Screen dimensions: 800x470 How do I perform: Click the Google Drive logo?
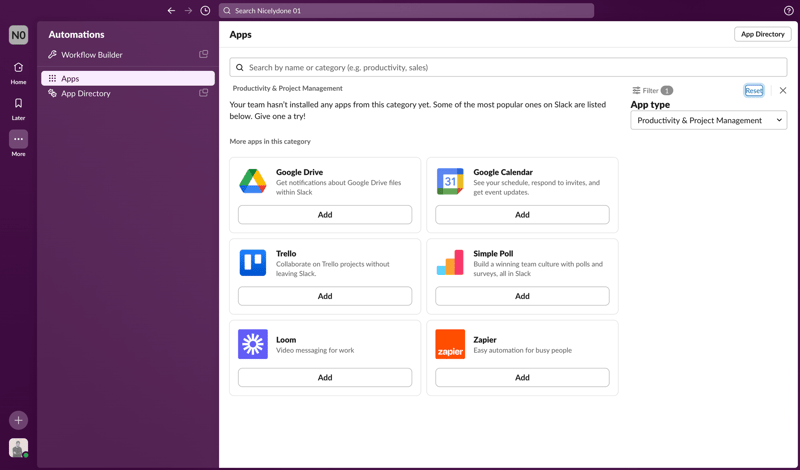click(253, 181)
